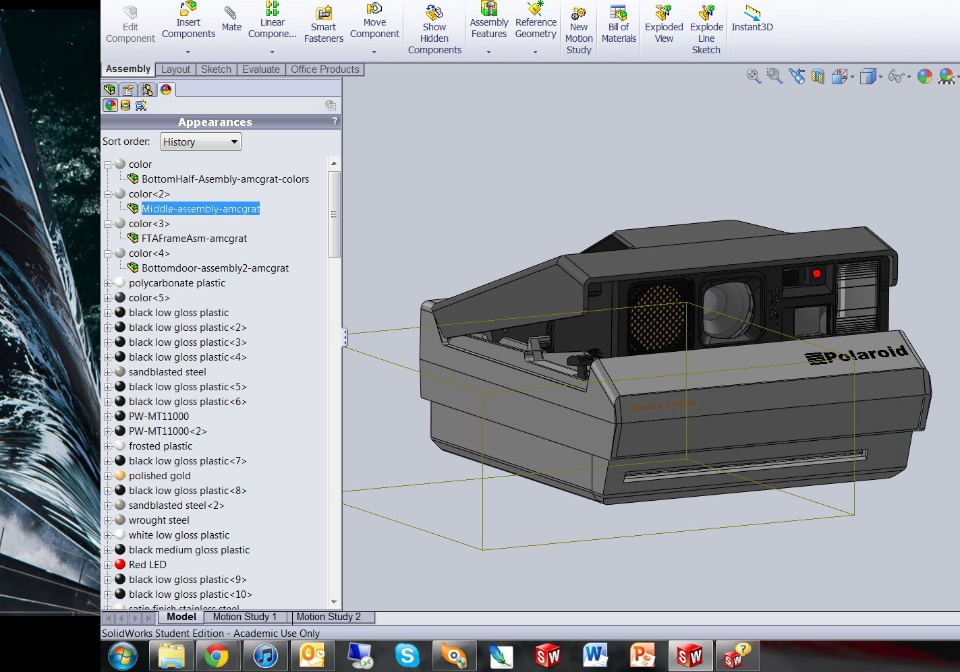Open Skype from the taskbar
This screenshot has height=672, width=960.
tap(407, 655)
